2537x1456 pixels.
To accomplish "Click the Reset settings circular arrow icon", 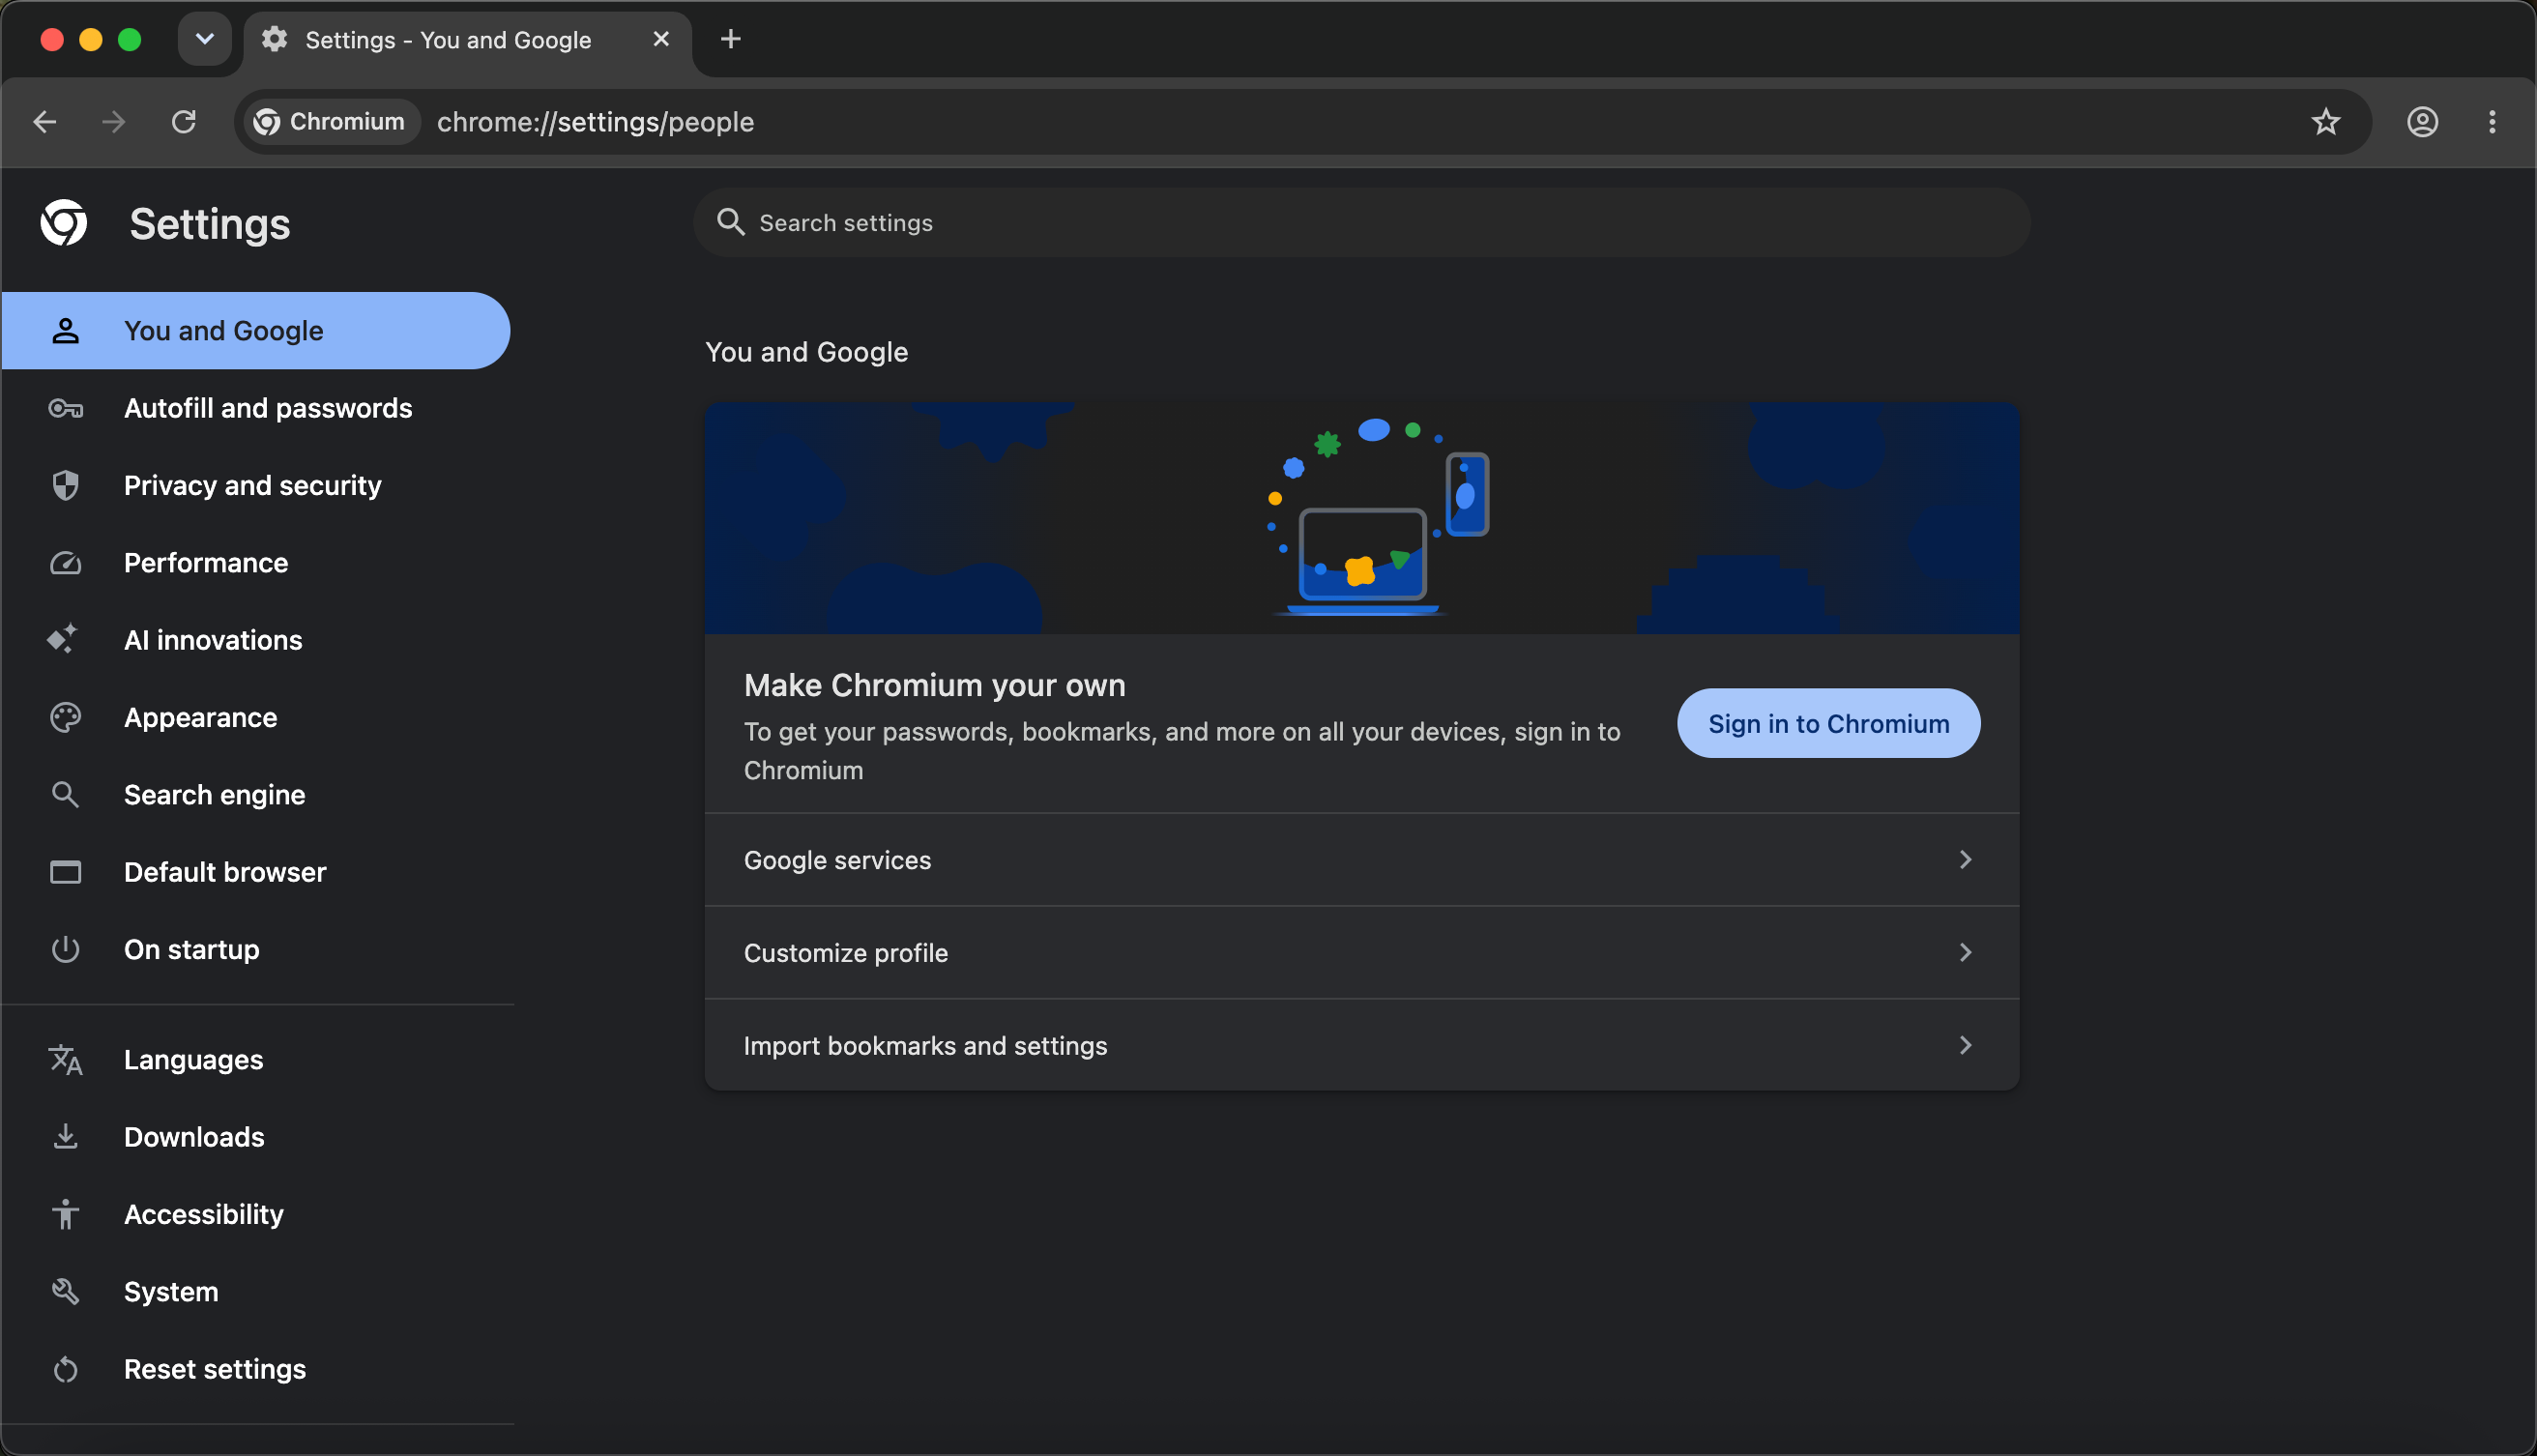I will point(66,1369).
